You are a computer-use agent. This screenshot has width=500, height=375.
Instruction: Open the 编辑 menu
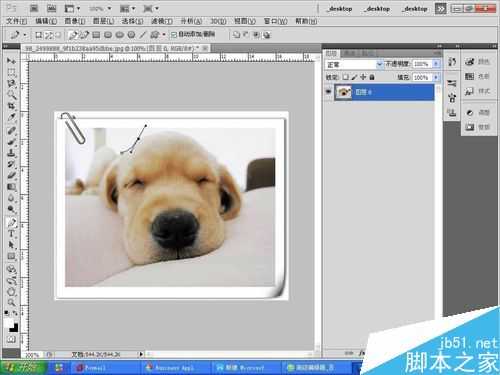pos(46,21)
